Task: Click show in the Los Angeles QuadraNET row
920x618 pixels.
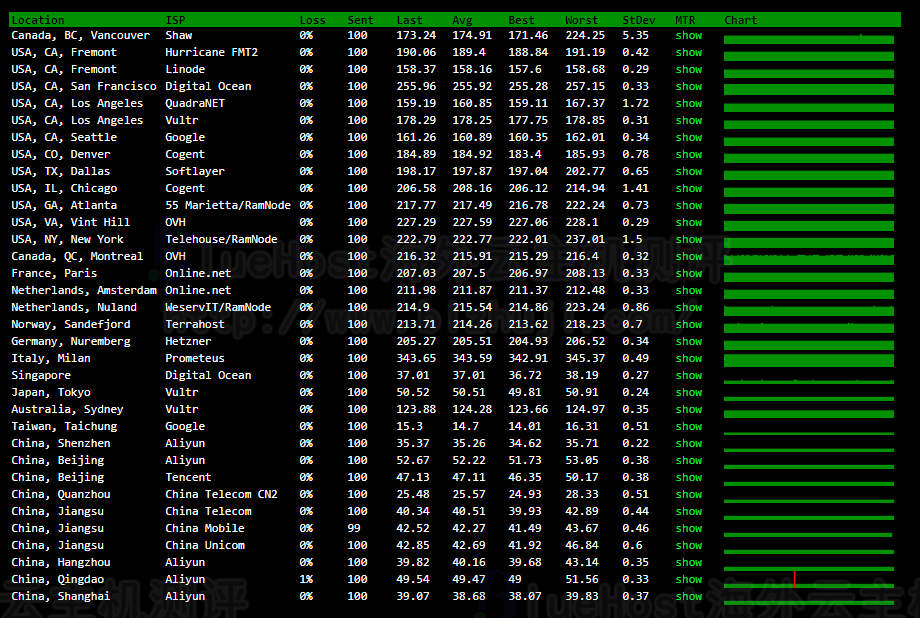Action: tap(688, 103)
